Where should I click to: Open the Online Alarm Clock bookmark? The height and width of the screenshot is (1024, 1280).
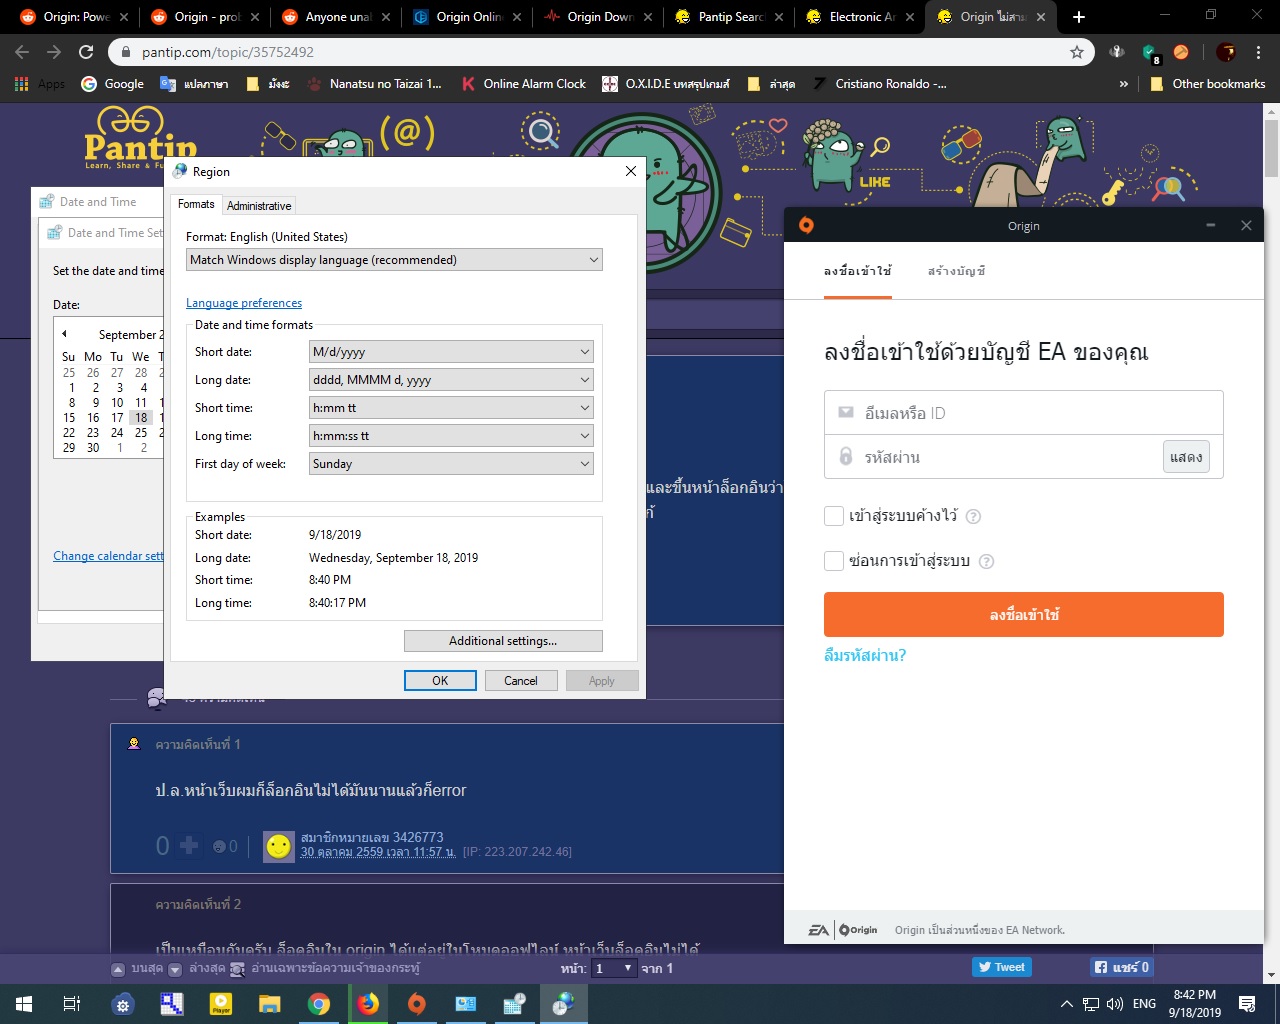[523, 84]
